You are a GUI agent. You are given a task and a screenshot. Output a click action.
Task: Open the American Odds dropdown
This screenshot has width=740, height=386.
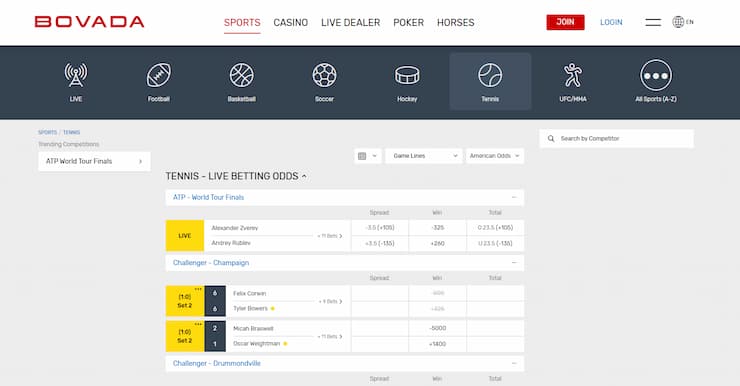tap(495, 156)
